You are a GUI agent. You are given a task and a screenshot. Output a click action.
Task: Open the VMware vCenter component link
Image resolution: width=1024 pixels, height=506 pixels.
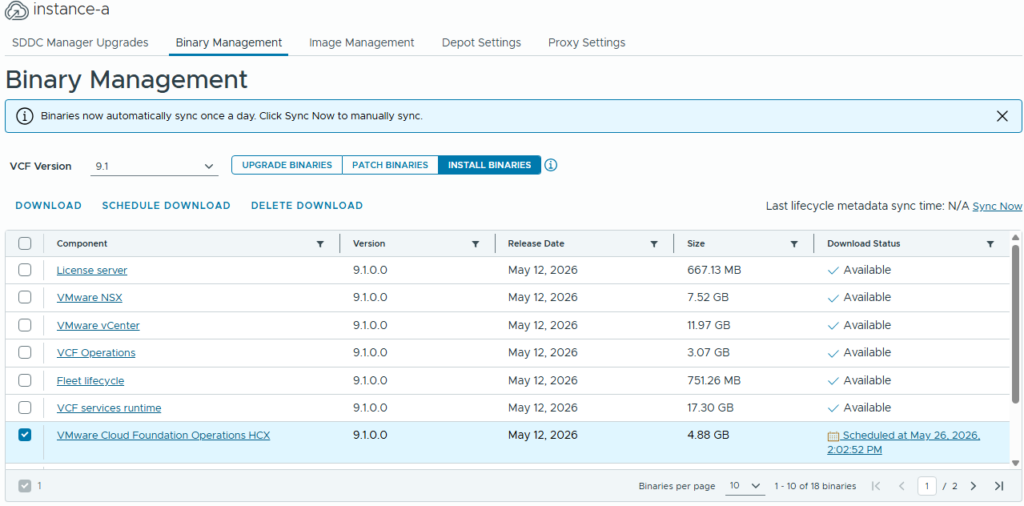click(98, 325)
